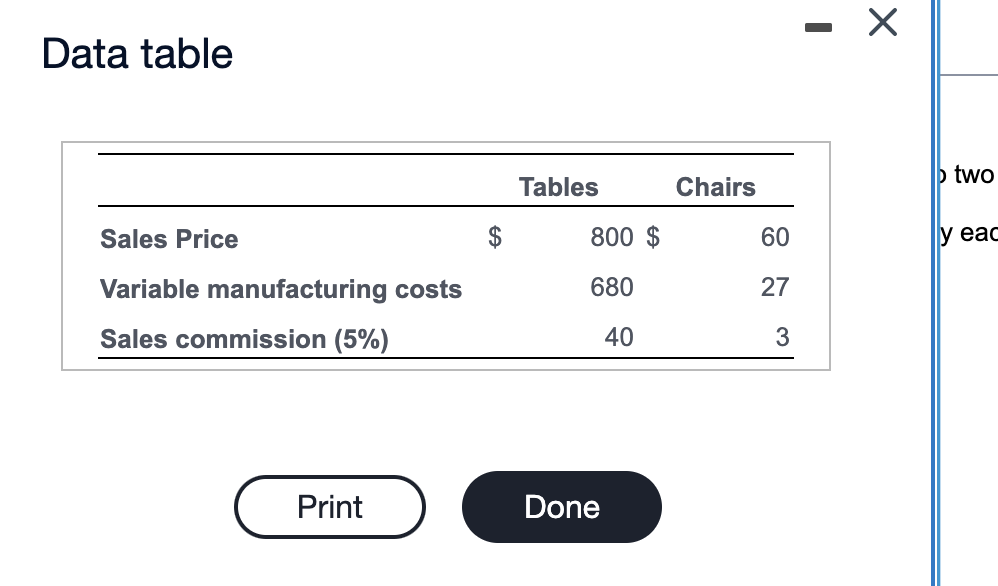This screenshot has width=998, height=586.
Task: Select the 60 chairs sales price value
Action: (777, 237)
